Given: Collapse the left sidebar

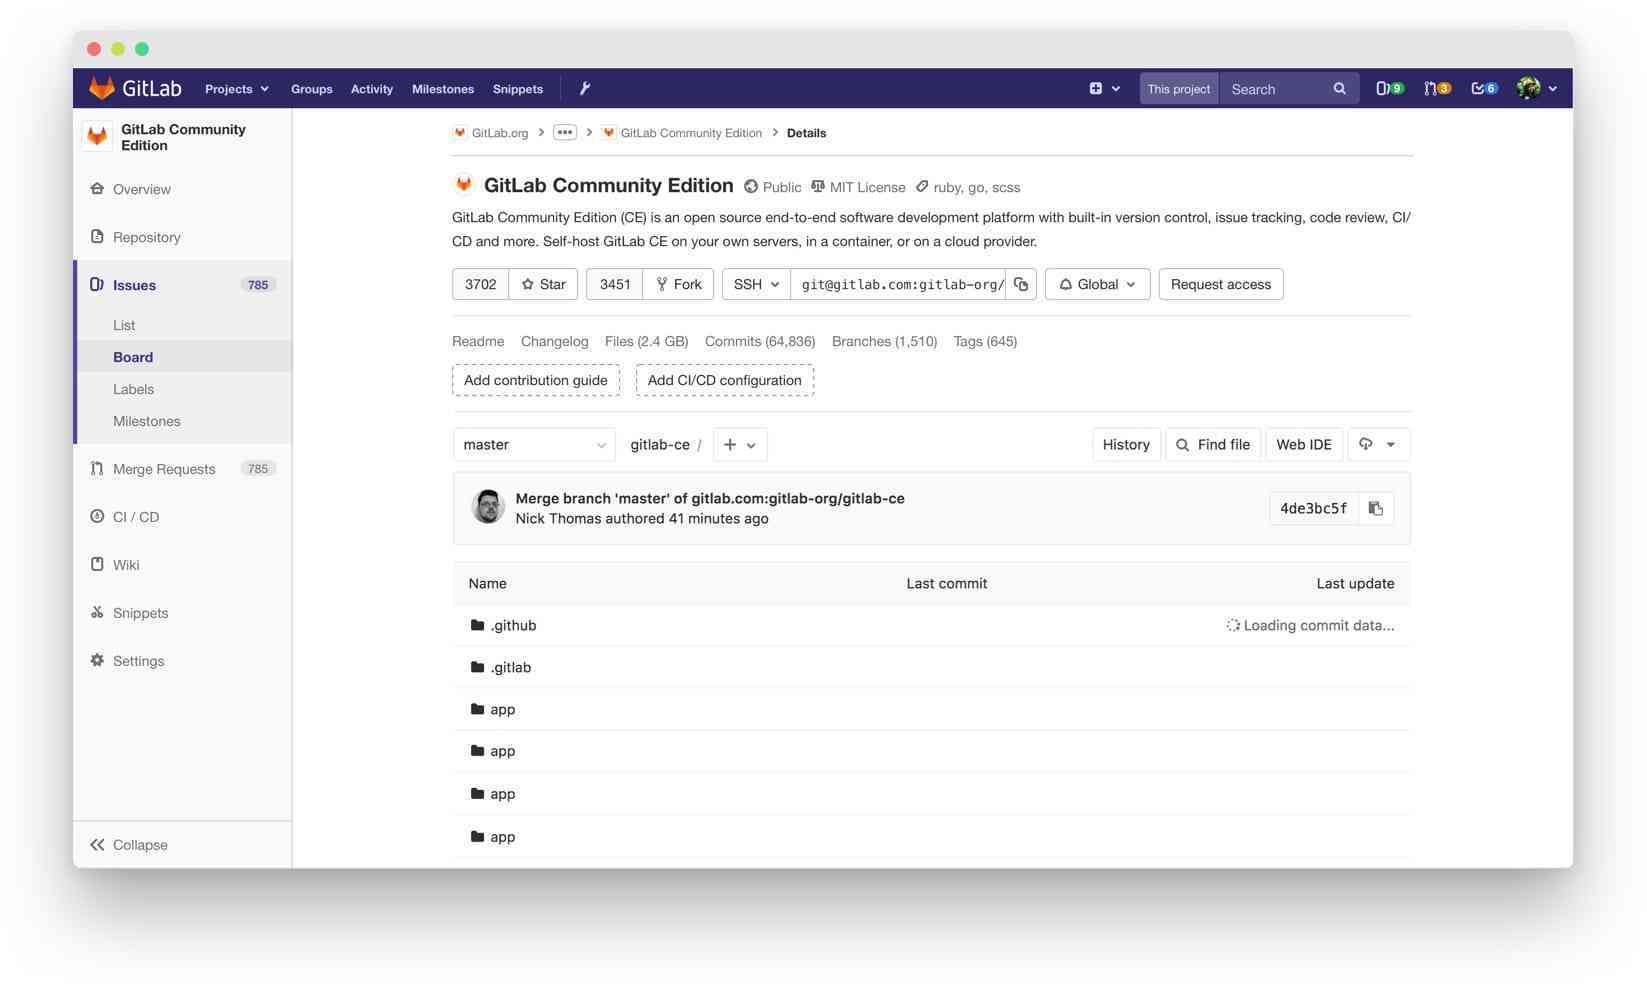Looking at the screenshot, I should (128, 844).
